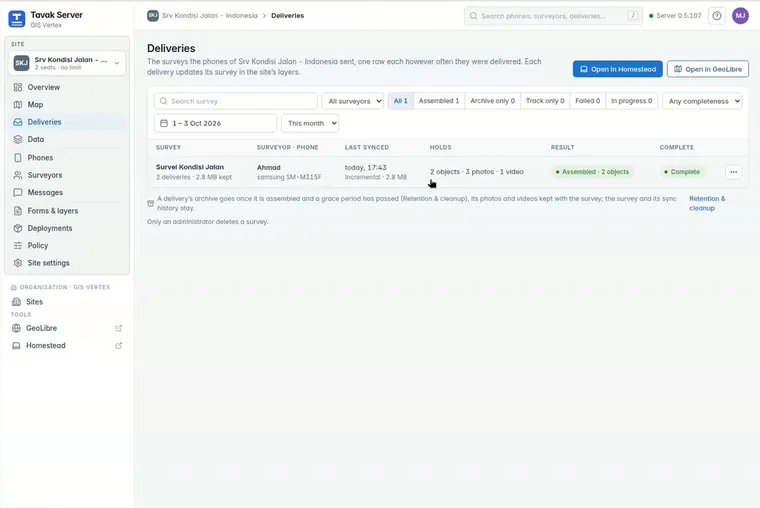The image size is (760, 508).
Task: Expand the Srv Kondisi Jalan site selector
Action: click(67, 63)
